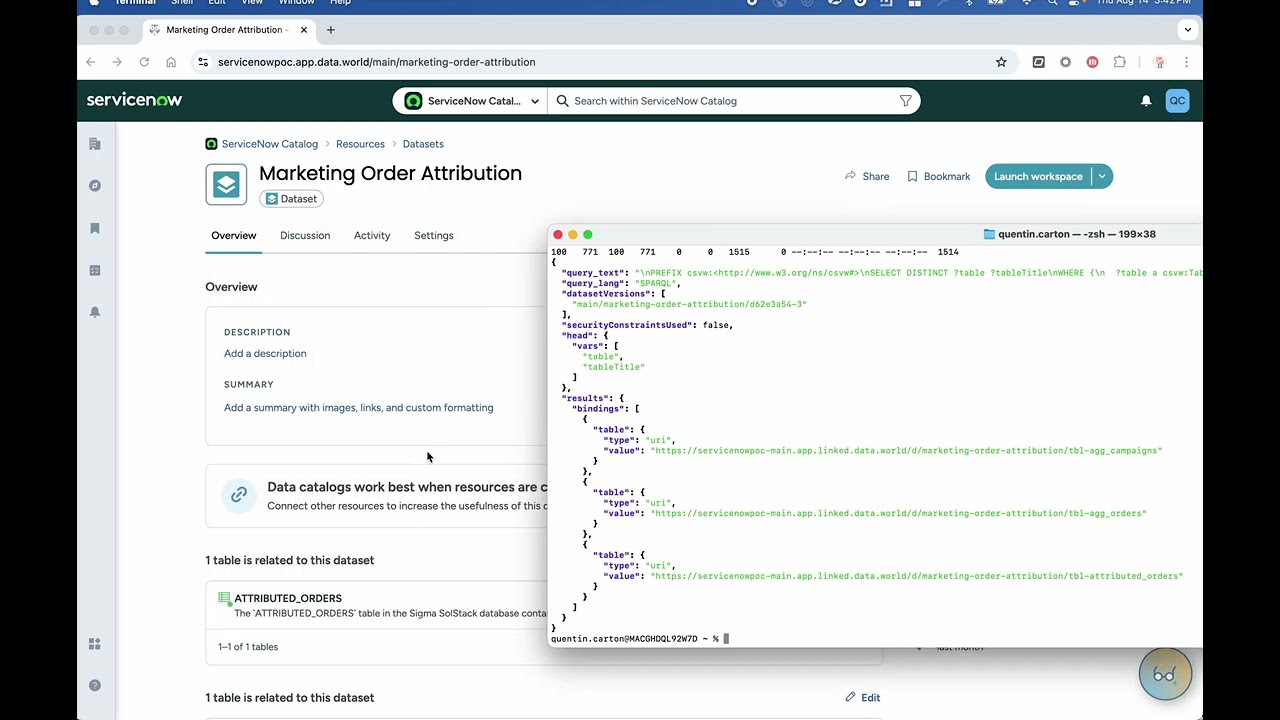Click the Share button

coord(867,176)
